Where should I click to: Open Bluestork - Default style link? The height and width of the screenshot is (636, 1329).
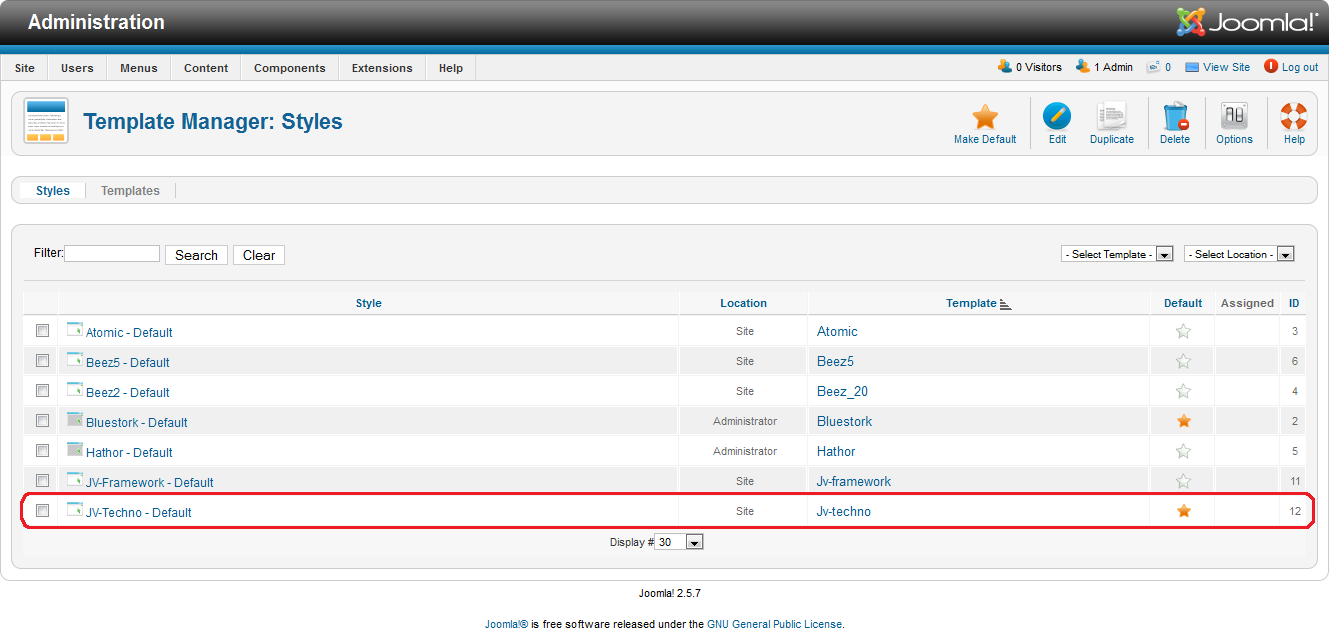click(137, 422)
